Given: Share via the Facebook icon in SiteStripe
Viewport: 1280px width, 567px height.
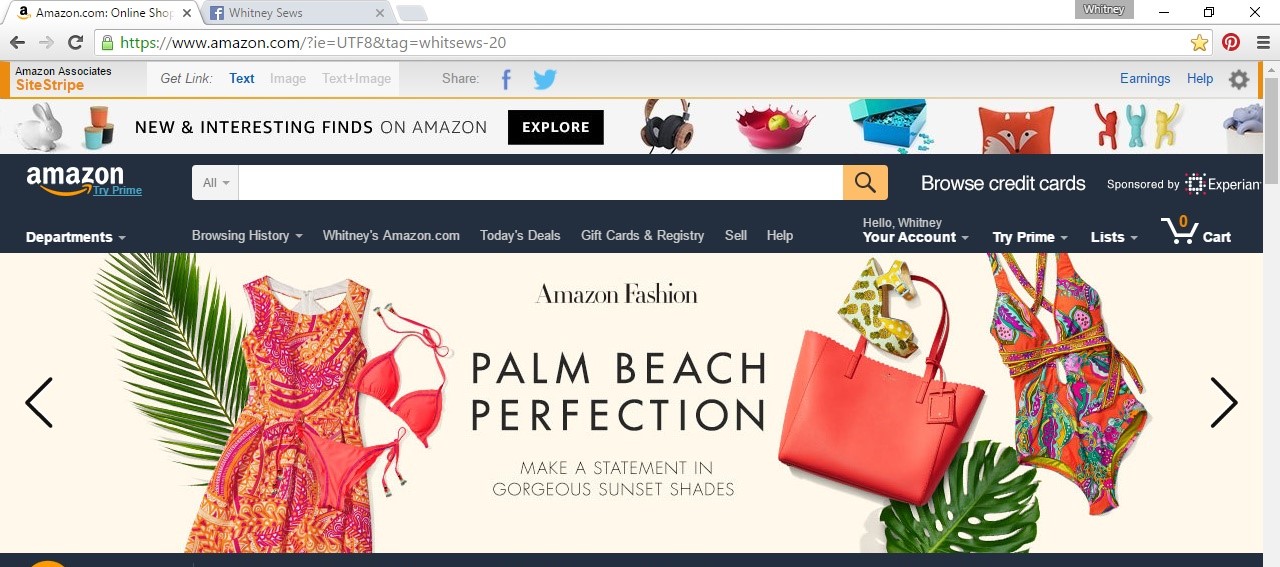Looking at the screenshot, I should coord(506,79).
